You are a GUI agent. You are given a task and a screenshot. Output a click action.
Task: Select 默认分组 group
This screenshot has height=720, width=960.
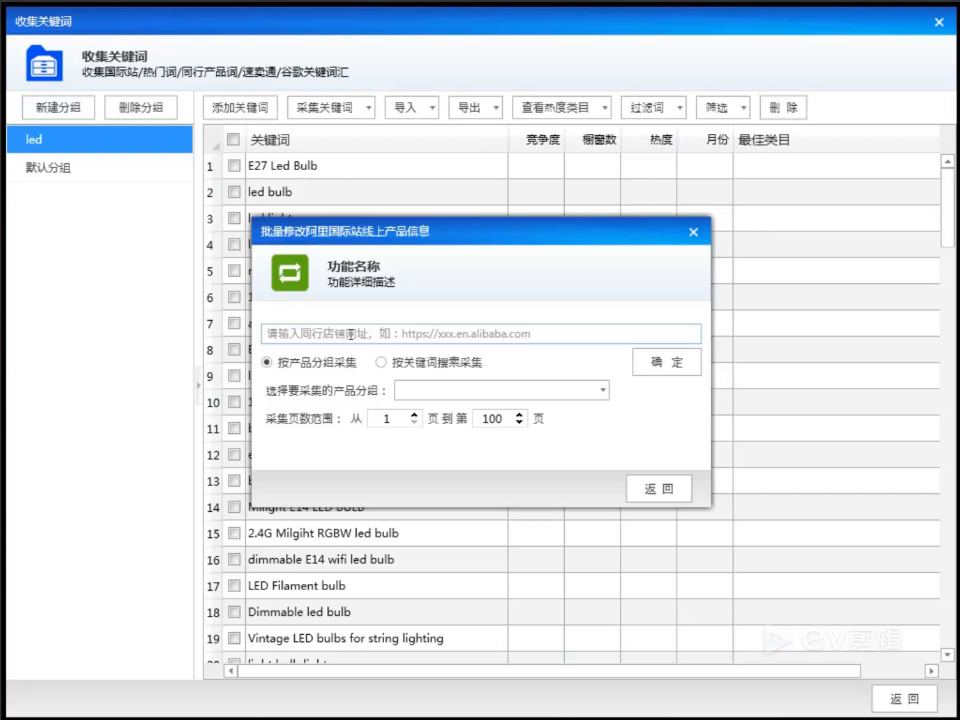pyautogui.click(x=100, y=168)
